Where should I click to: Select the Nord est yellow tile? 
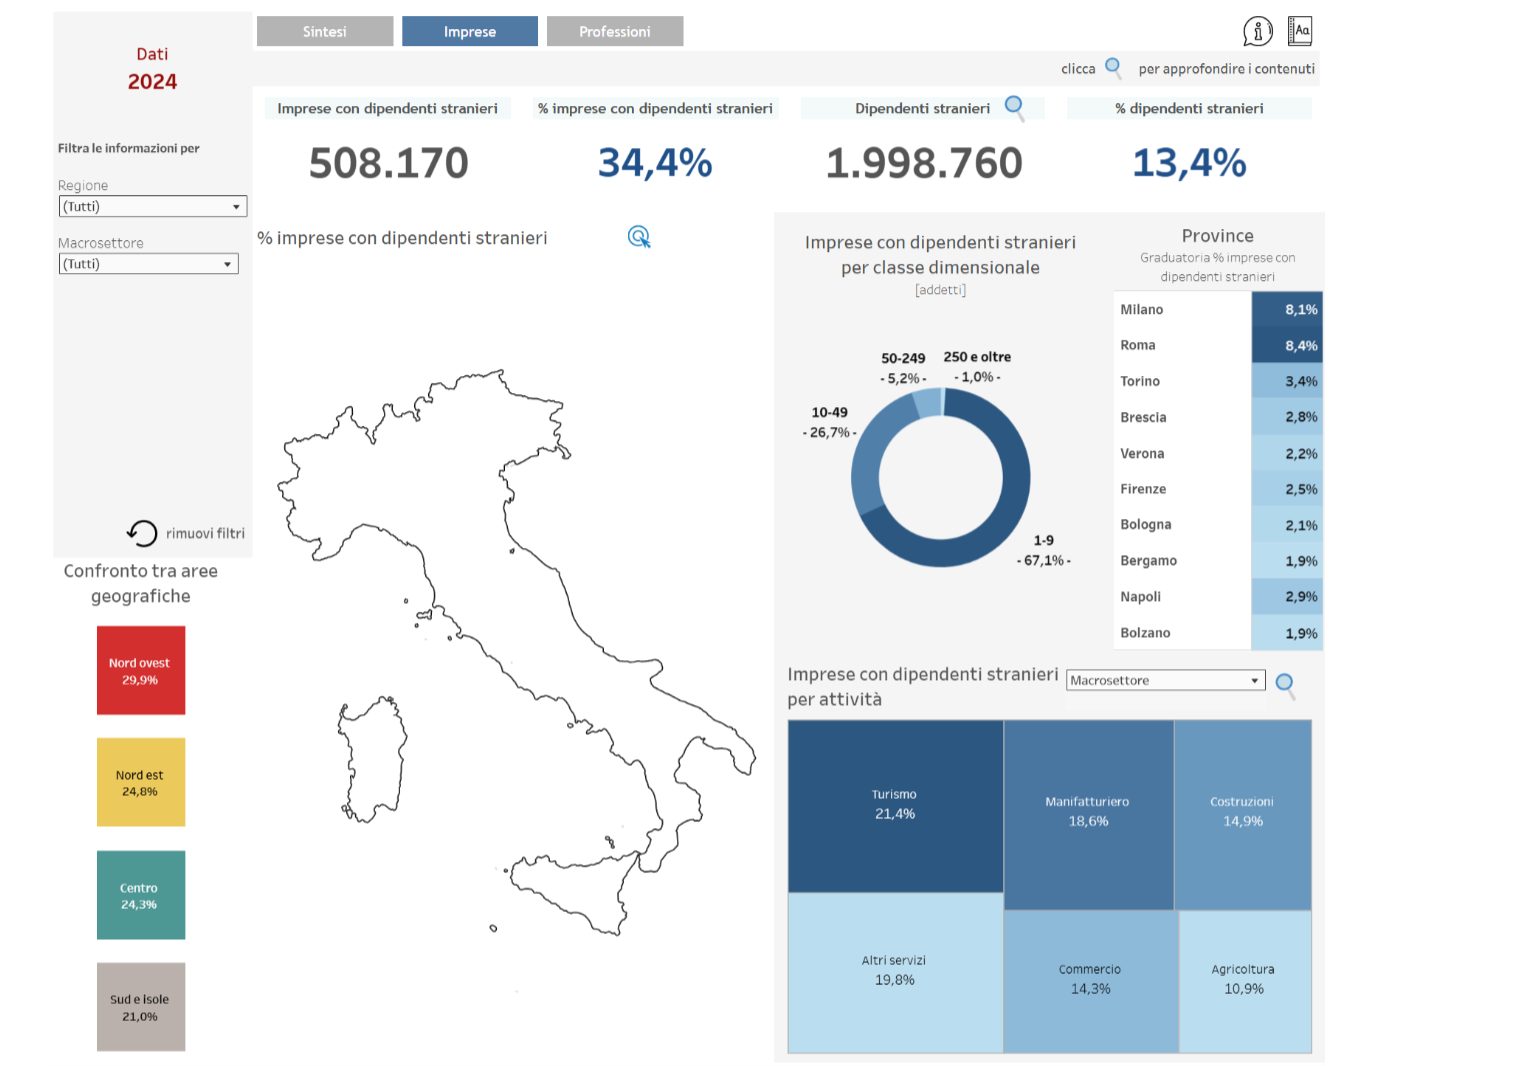[x=141, y=782]
